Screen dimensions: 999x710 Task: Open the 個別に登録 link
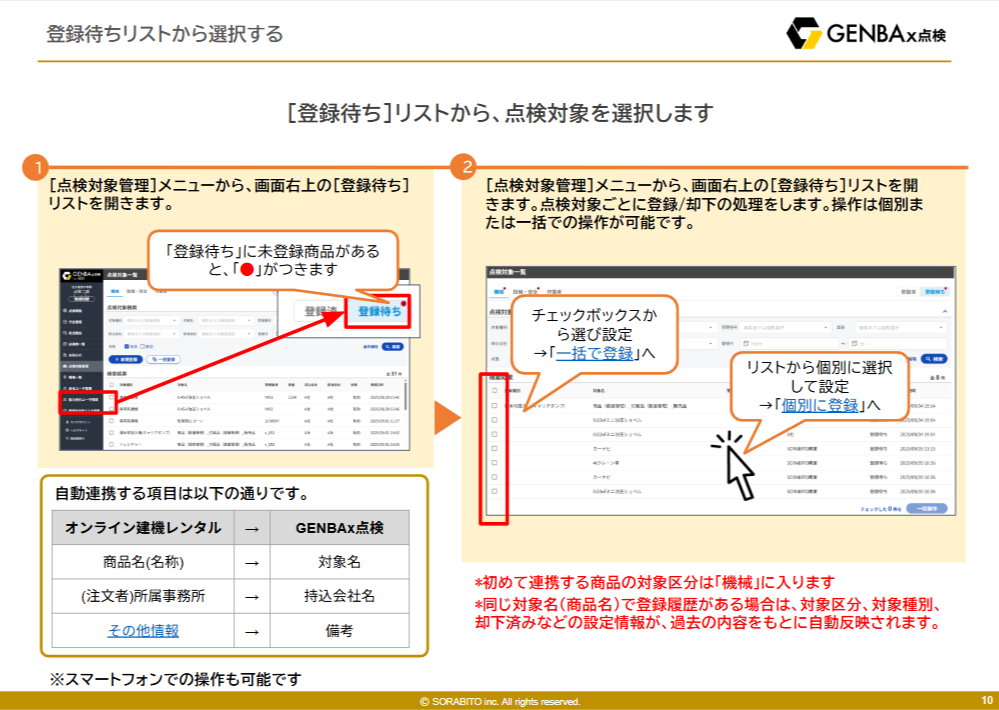click(820, 404)
